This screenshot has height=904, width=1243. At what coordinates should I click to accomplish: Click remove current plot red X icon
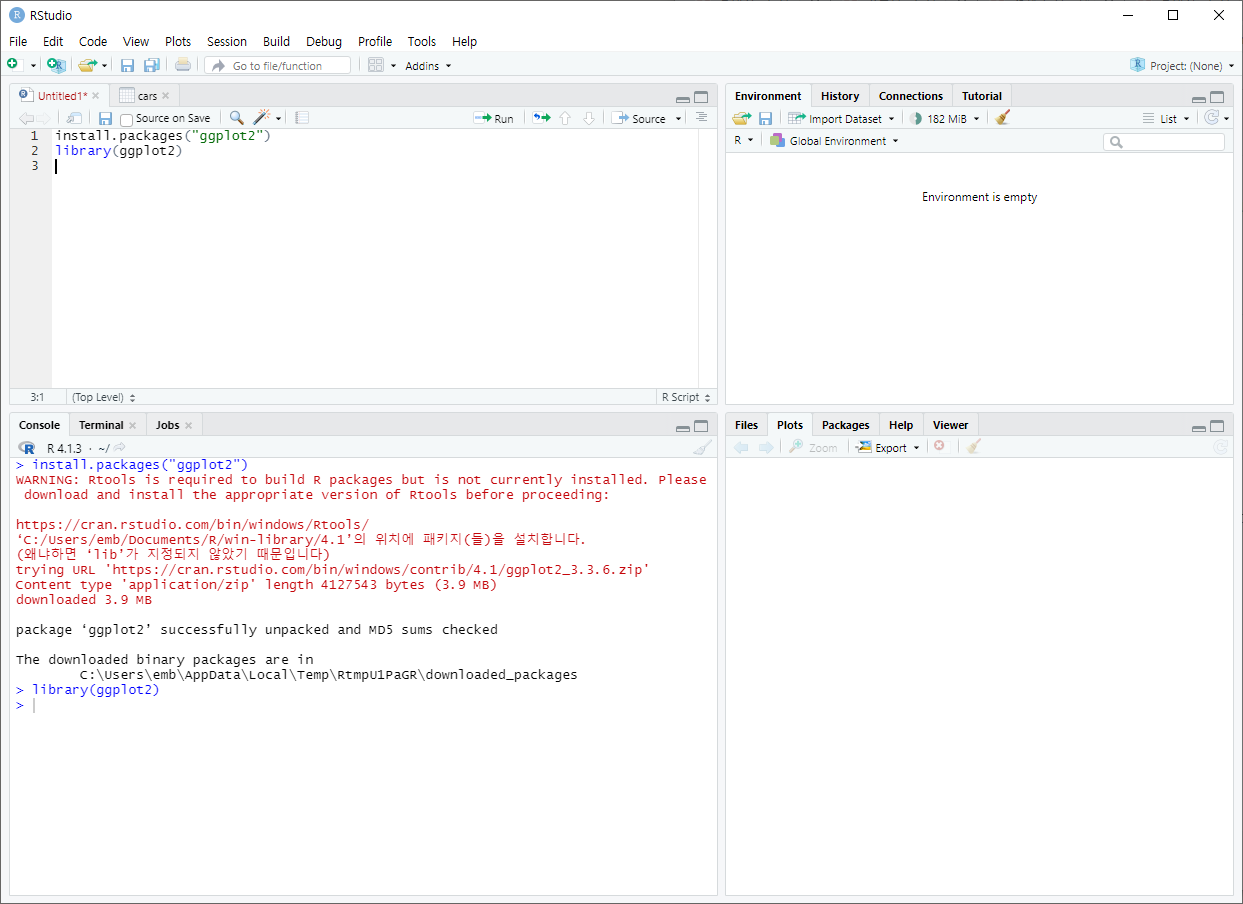coord(939,446)
